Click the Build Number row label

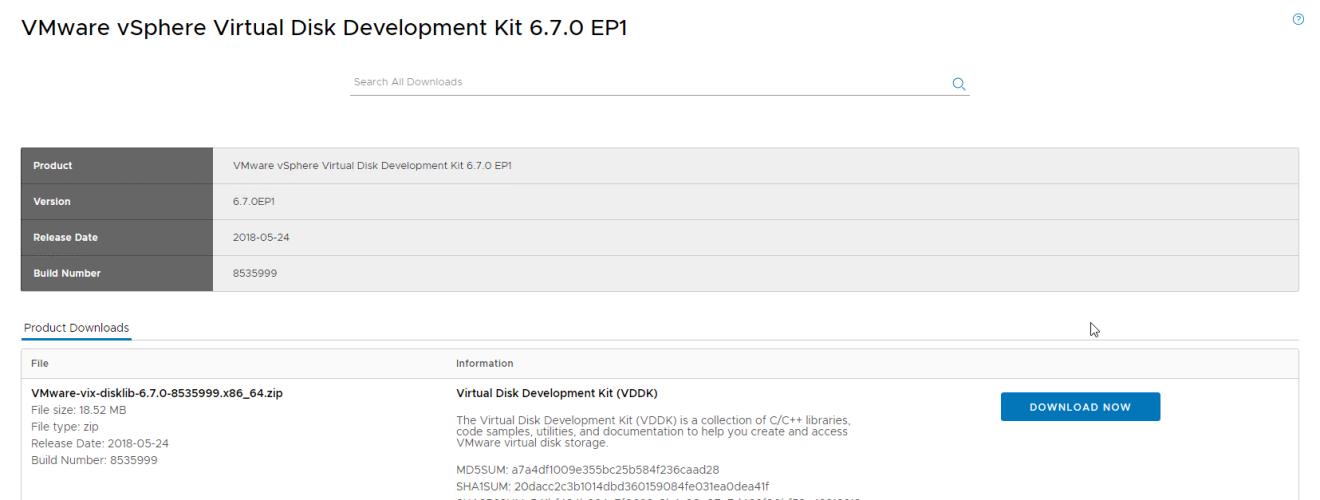[x=67, y=273]
